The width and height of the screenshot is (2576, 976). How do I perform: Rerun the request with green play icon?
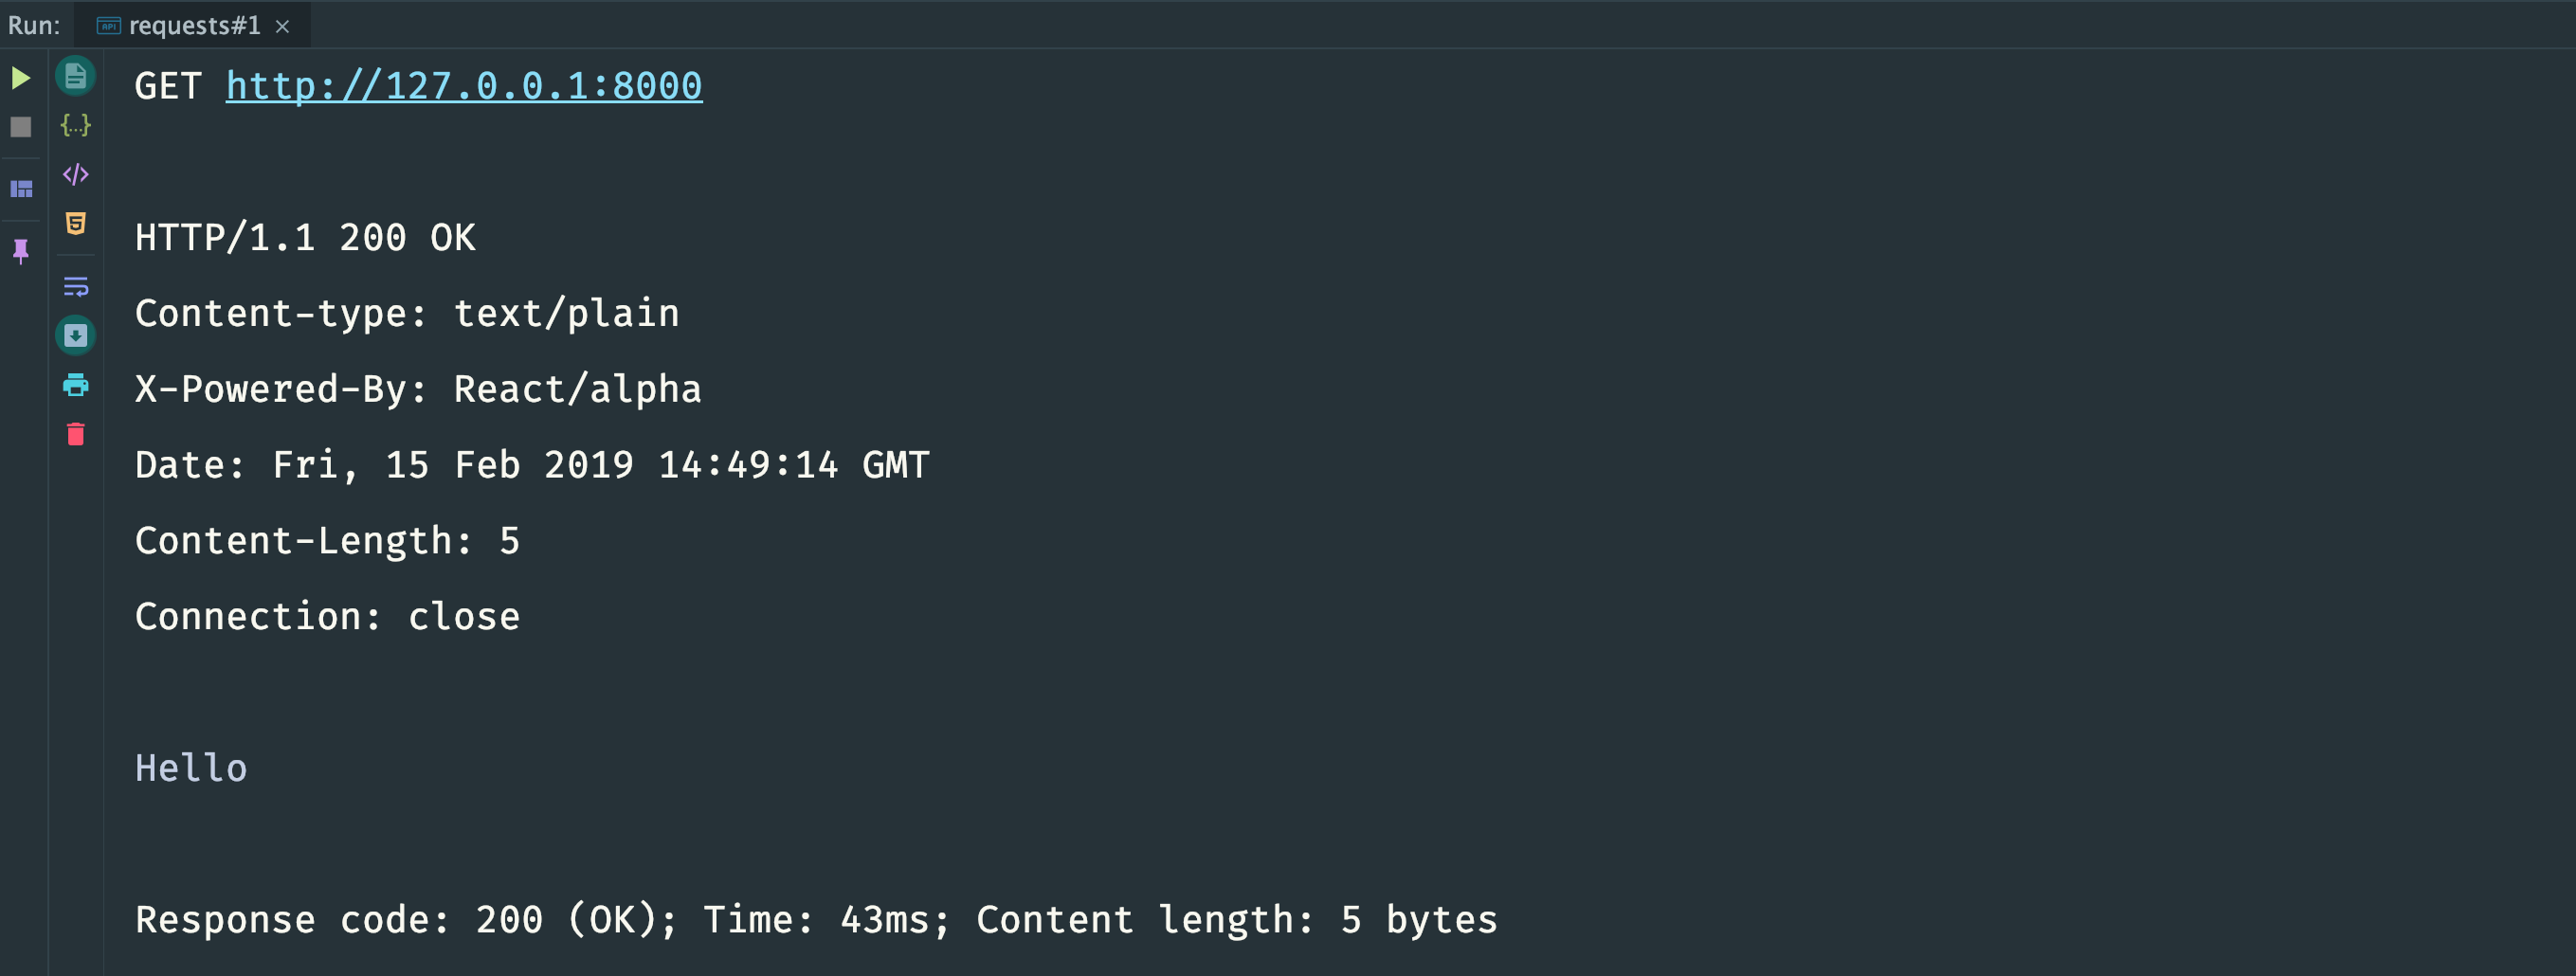point(21,78)
